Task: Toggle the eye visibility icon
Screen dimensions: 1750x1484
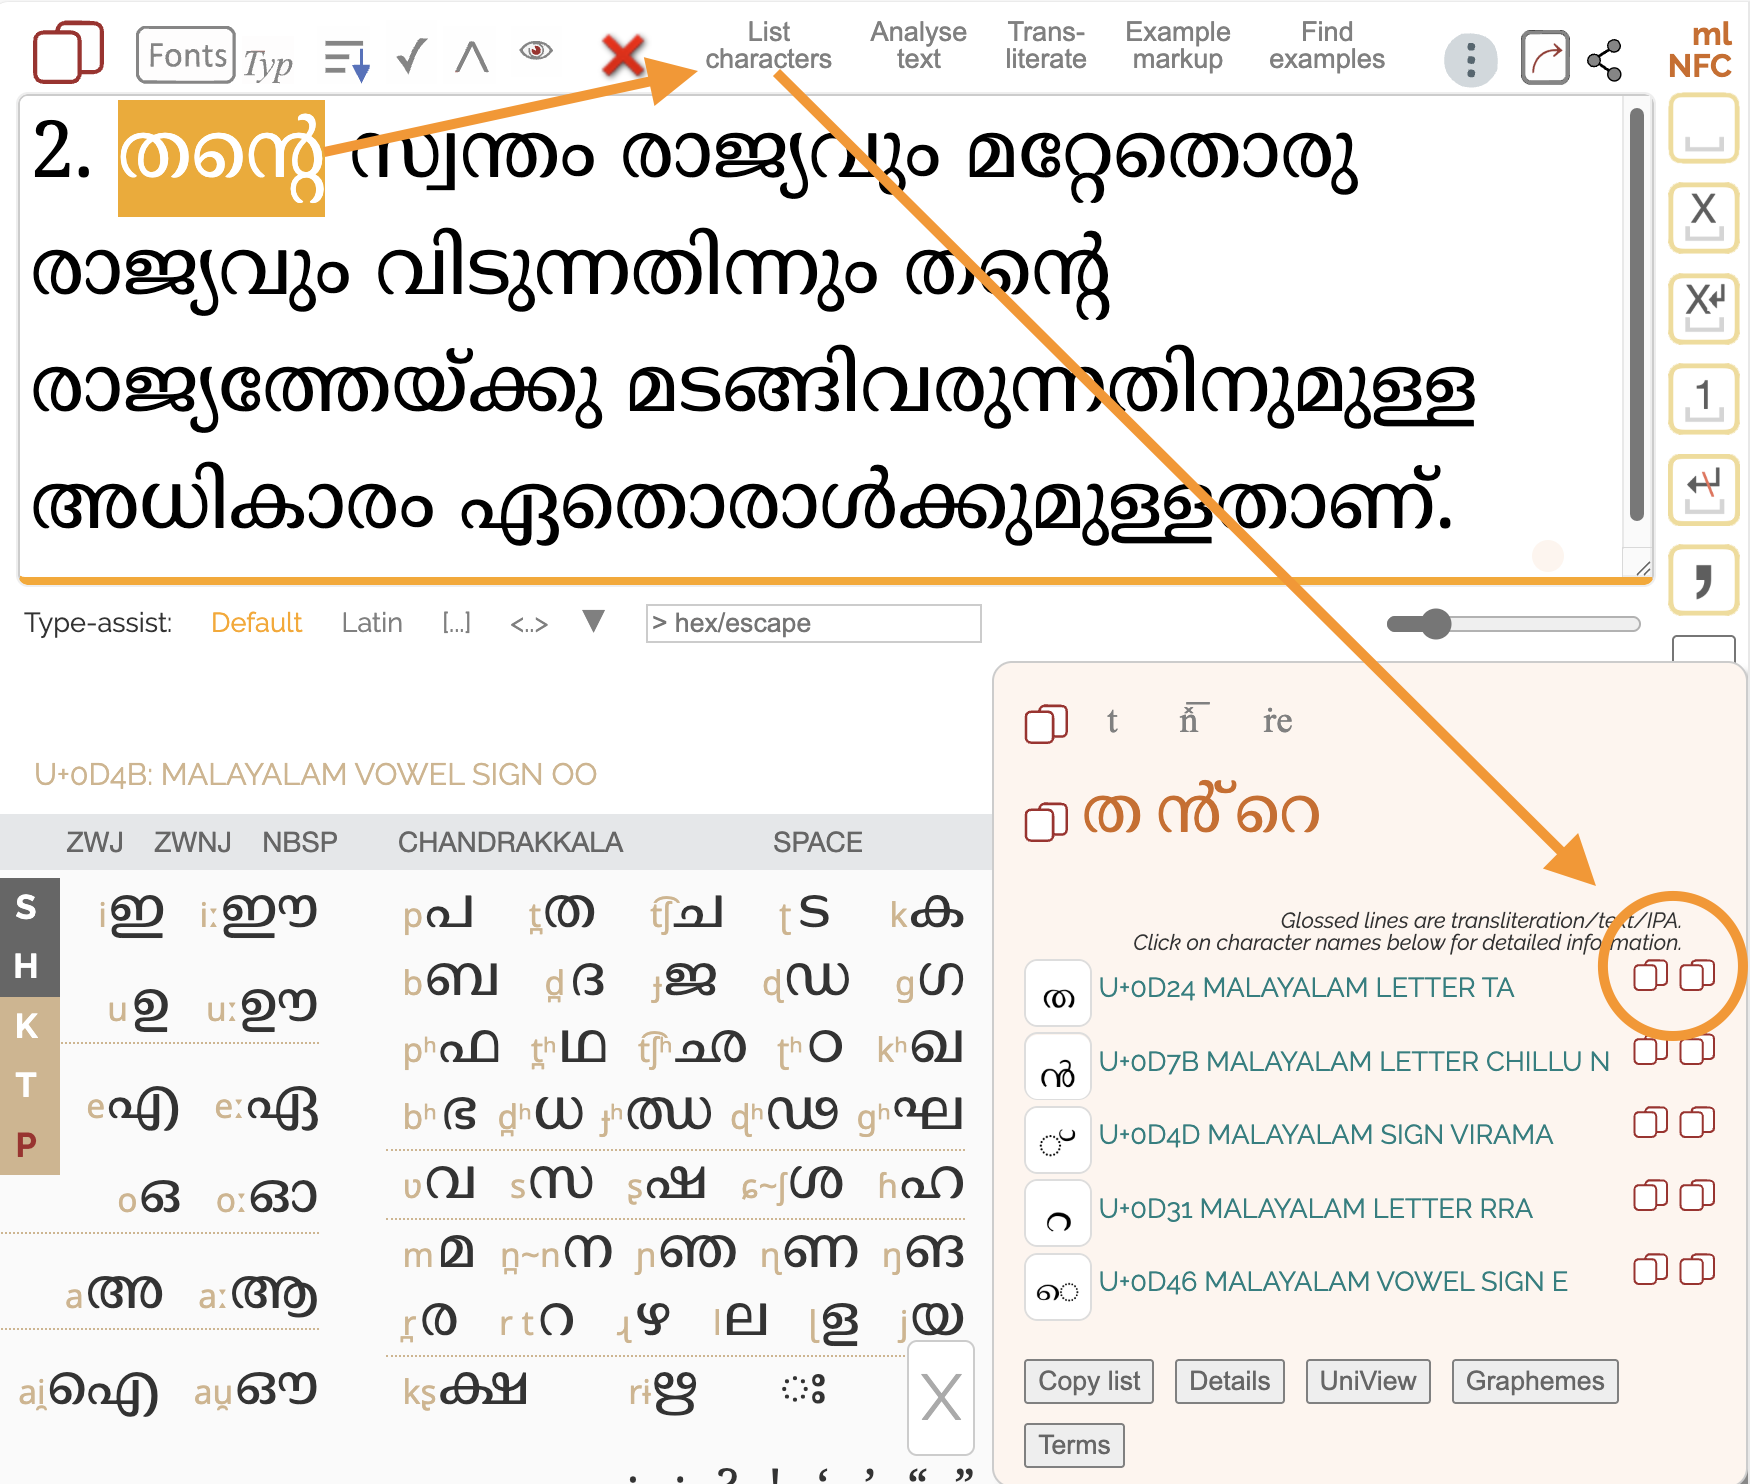Action: [x=536, y=50]
